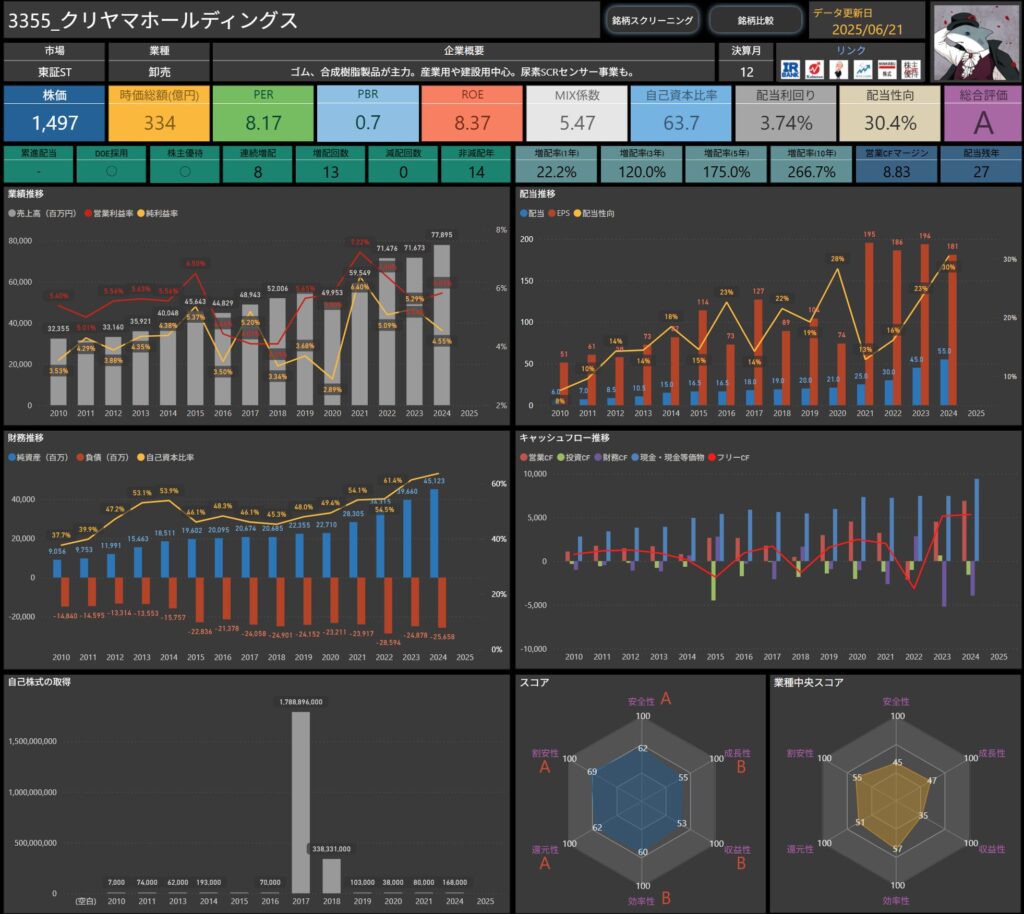1024x914 pixels.
Task: Click the 投資CF legend entry
Action: tap(573, 458)
